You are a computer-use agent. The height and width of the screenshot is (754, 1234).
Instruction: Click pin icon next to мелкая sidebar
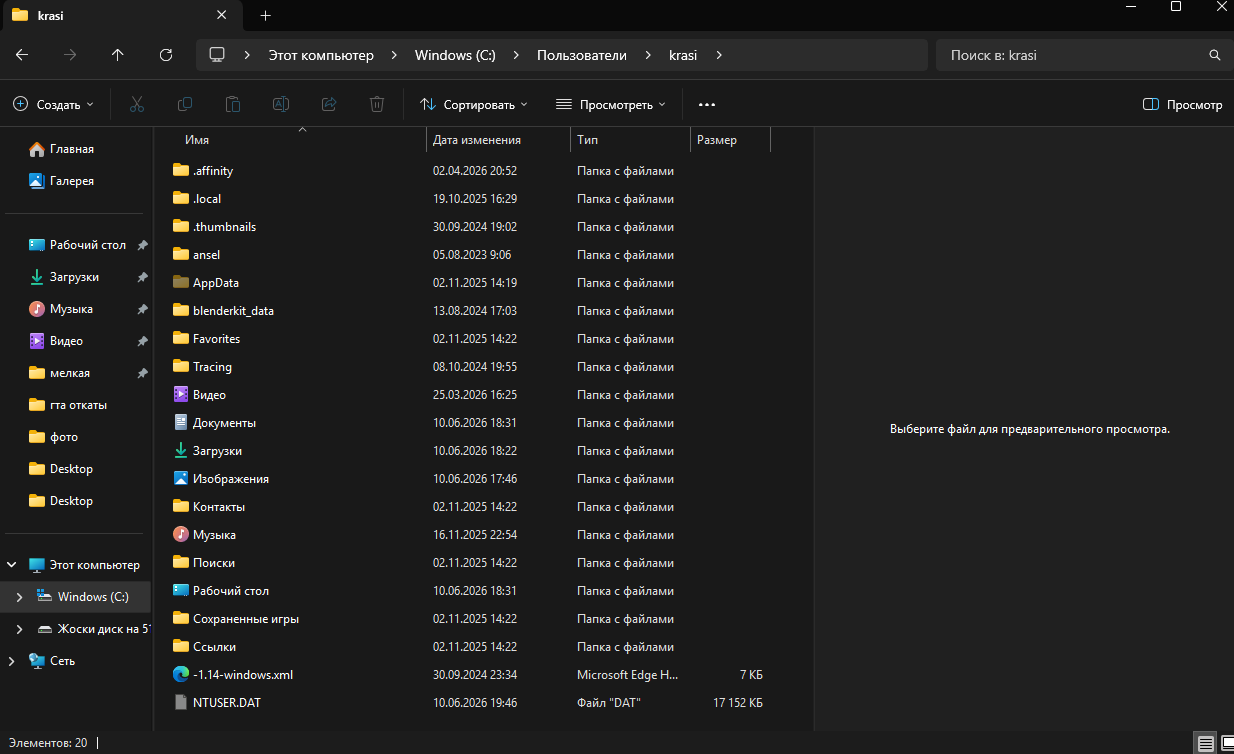pos(142,373)
